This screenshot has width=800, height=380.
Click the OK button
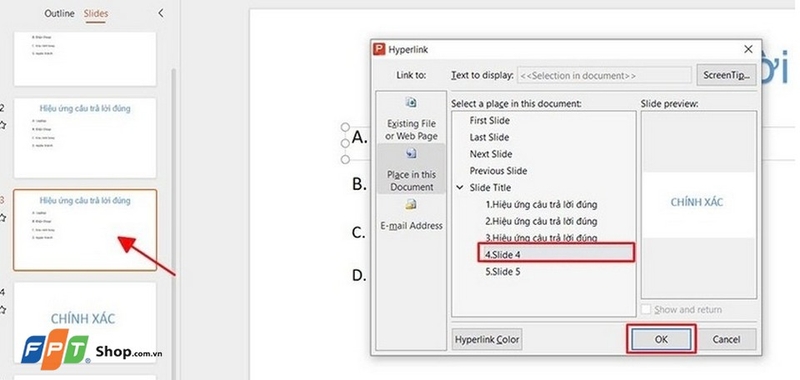tap(661, 339)
